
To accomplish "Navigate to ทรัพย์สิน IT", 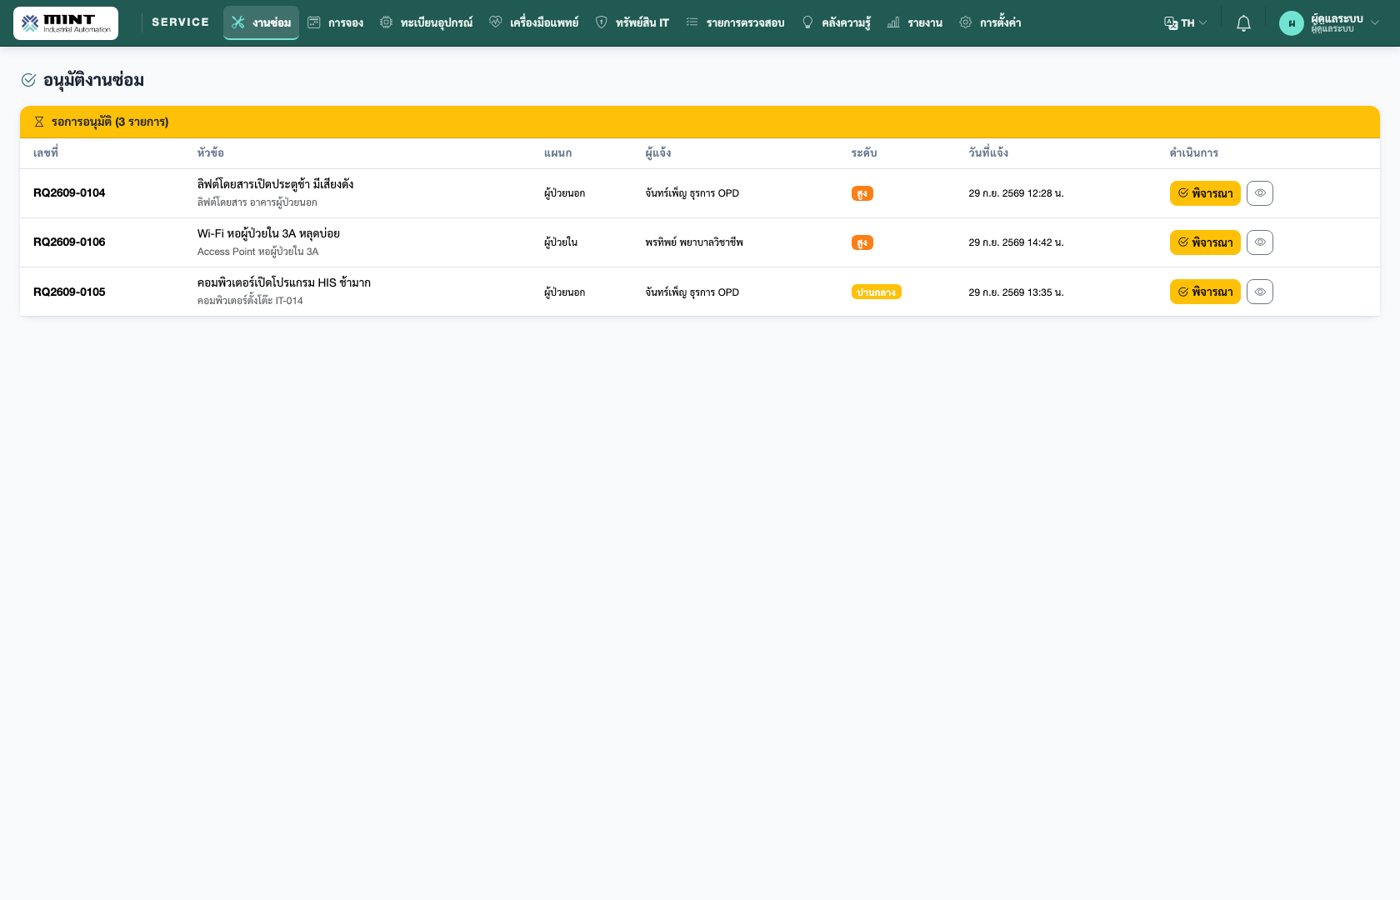I will point(632,23).
